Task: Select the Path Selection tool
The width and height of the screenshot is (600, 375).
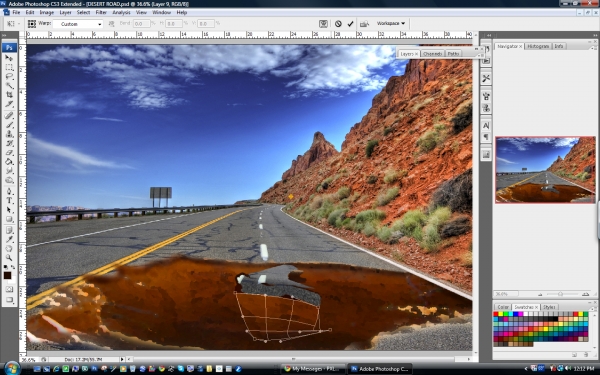Action: point(9,210)
